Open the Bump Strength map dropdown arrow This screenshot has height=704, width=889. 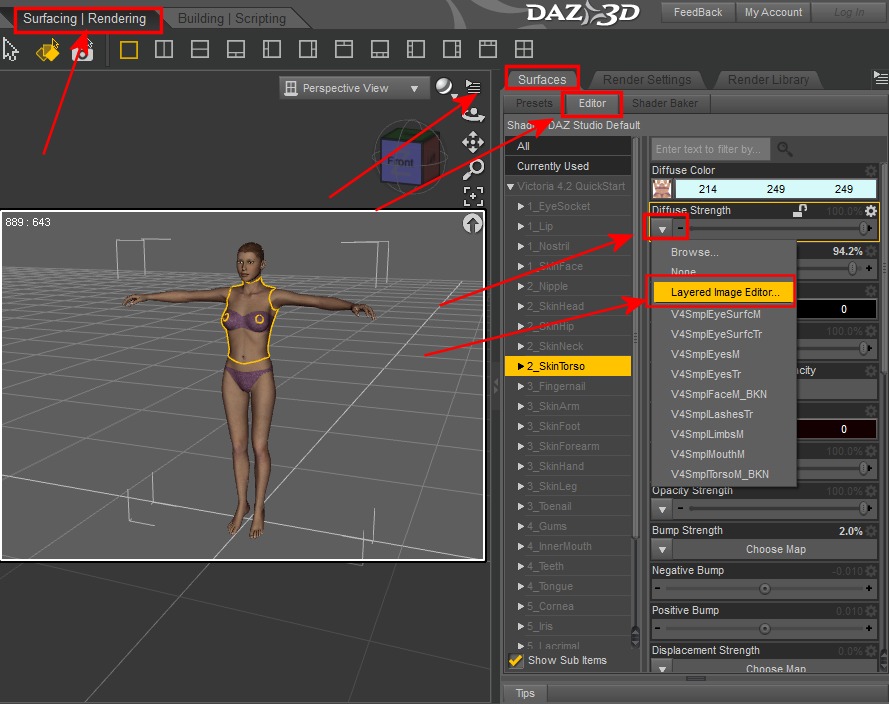coord(662,549)
